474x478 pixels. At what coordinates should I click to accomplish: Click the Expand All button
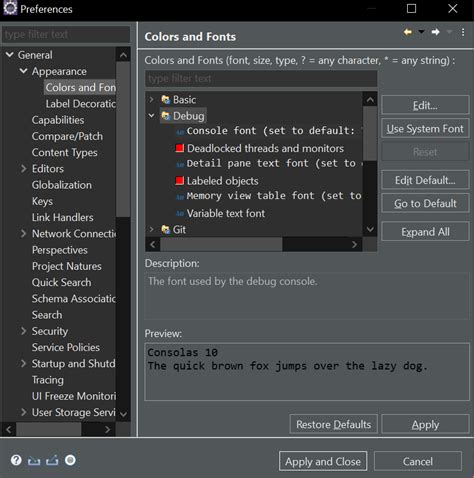point(425,231)
